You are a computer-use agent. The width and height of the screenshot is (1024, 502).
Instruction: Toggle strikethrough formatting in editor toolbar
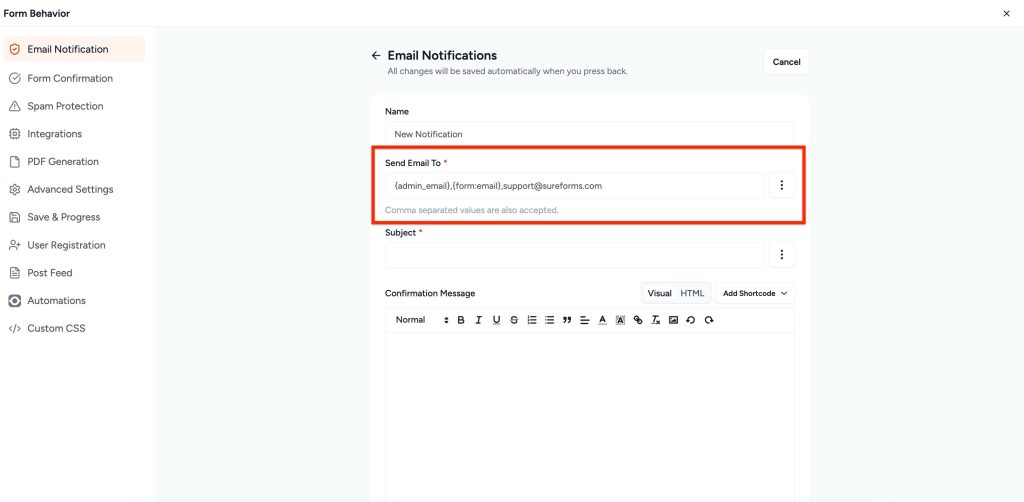(x=514, y=320)
